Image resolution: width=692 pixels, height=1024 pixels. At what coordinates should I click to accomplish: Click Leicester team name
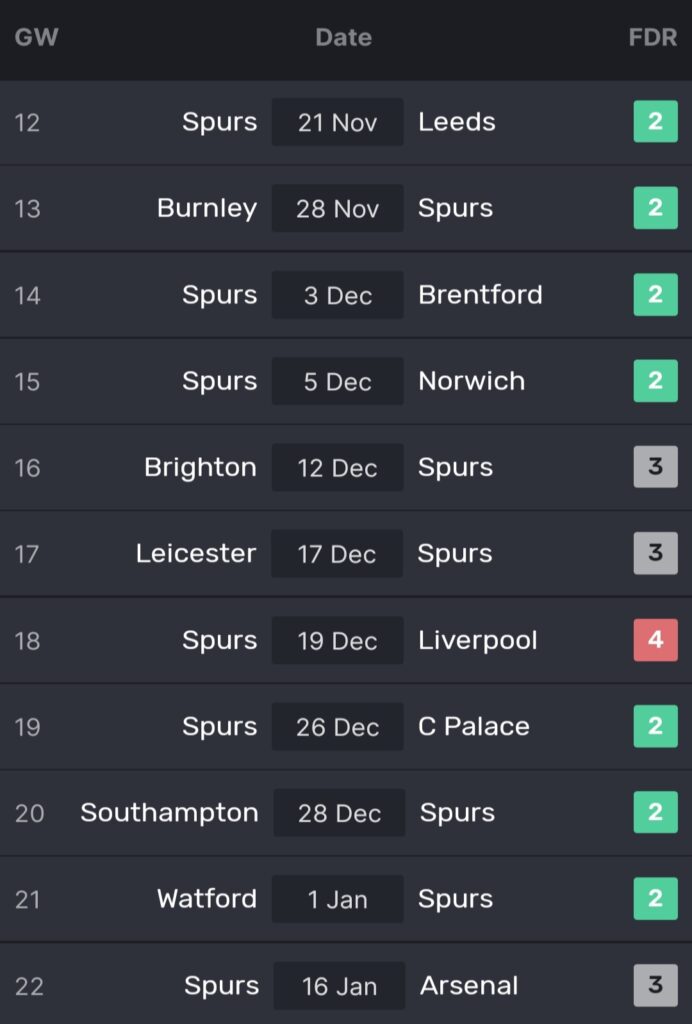point(196,553)
